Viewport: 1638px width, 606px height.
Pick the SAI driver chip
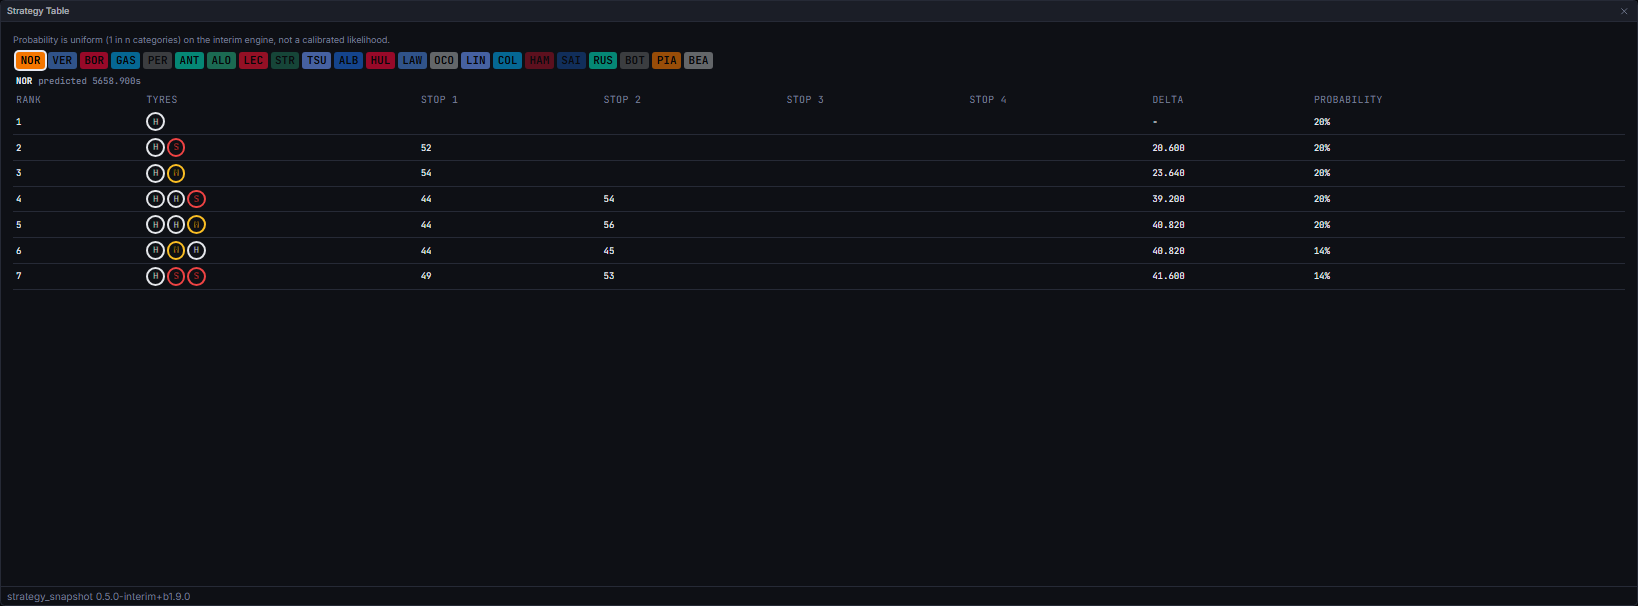coord(571,60)
